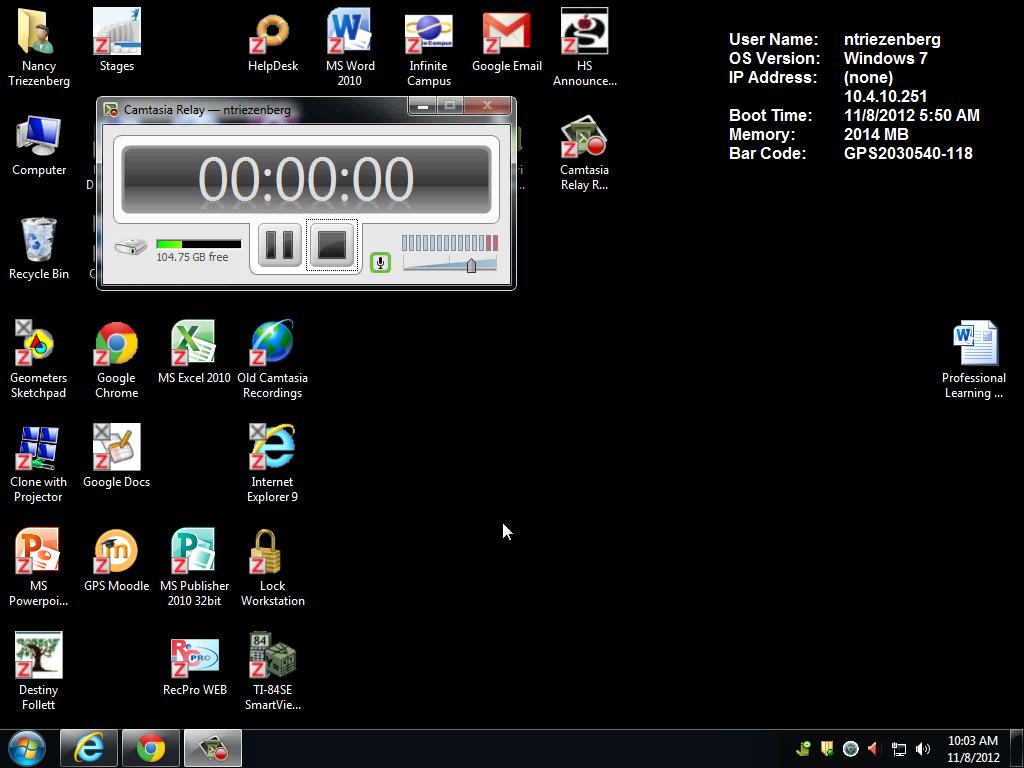Minimize the Camtasia Relay window

click(x=423, y=106)
